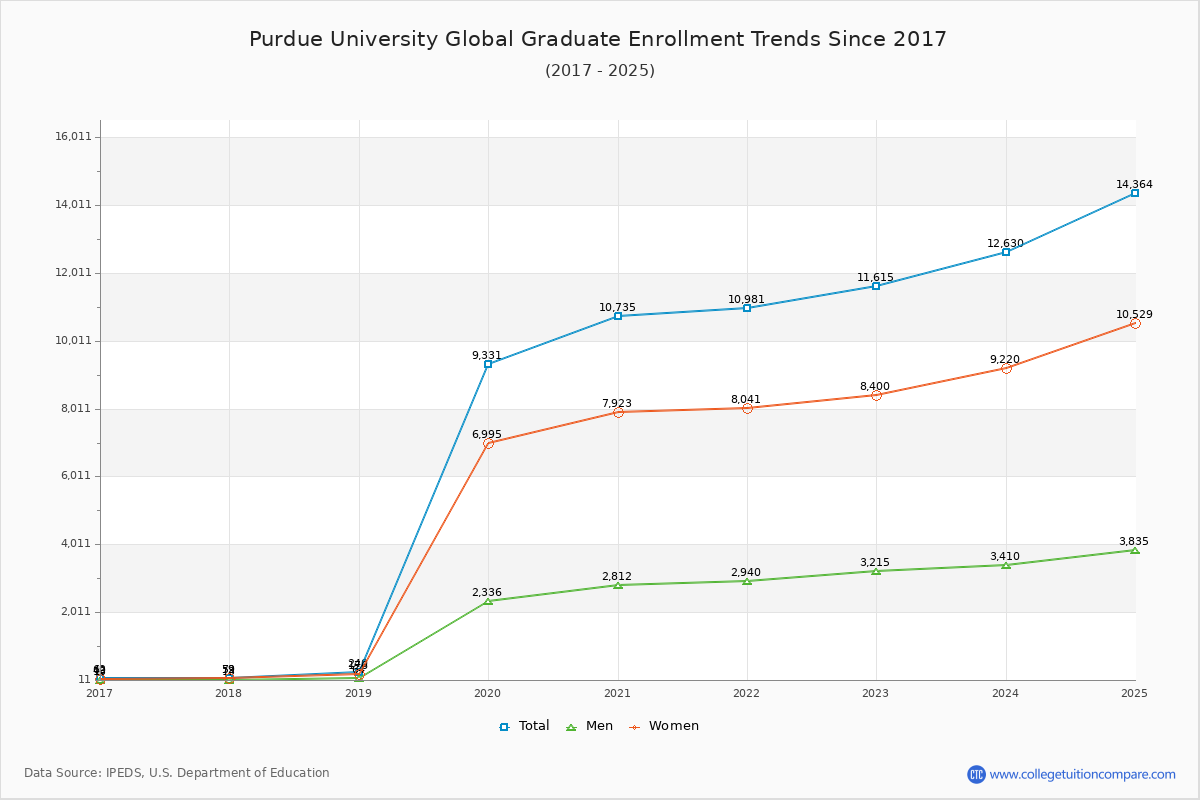Click the Data Source IPEDS text
This screenshot has height=800, width=1200.
click(177, 773)
